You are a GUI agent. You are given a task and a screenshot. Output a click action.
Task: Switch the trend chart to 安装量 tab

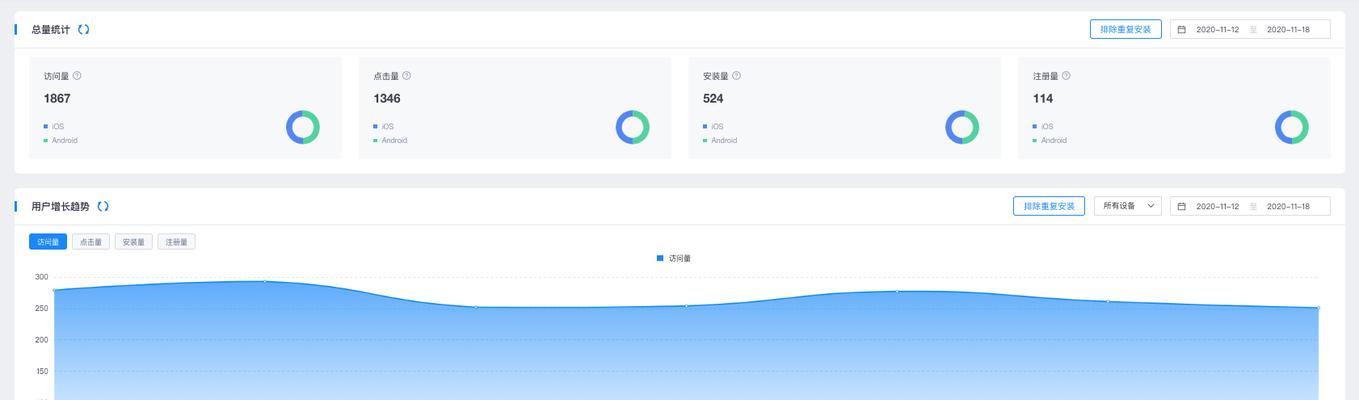coord(133,242)
